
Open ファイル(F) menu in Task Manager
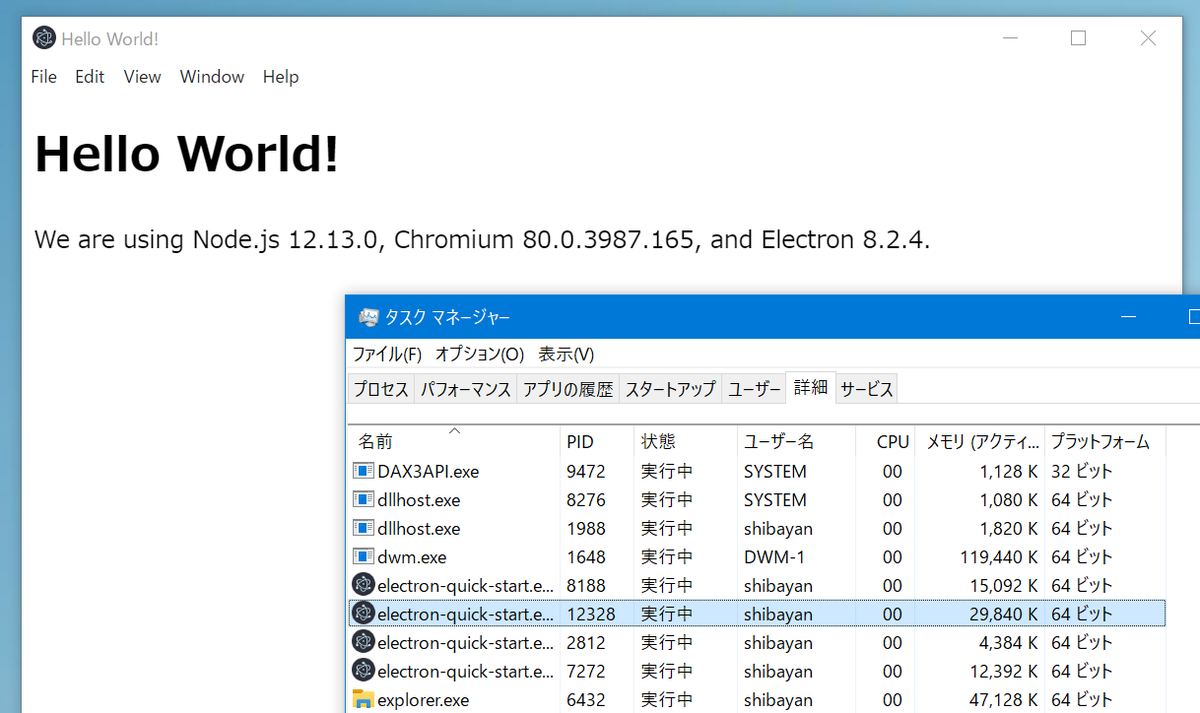point(387,355)
